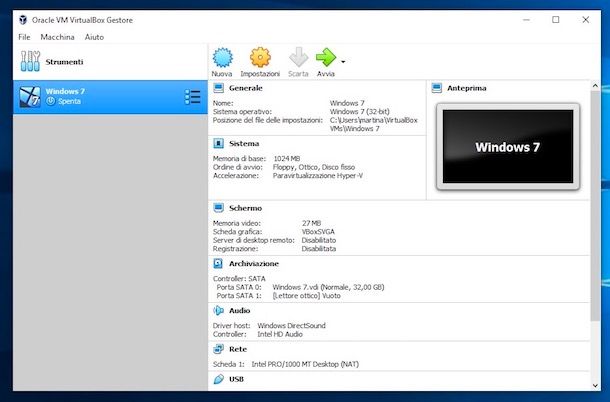Open the Avvia dropdown arrow
Screen dimensions: 610x402
coord(343,61)
